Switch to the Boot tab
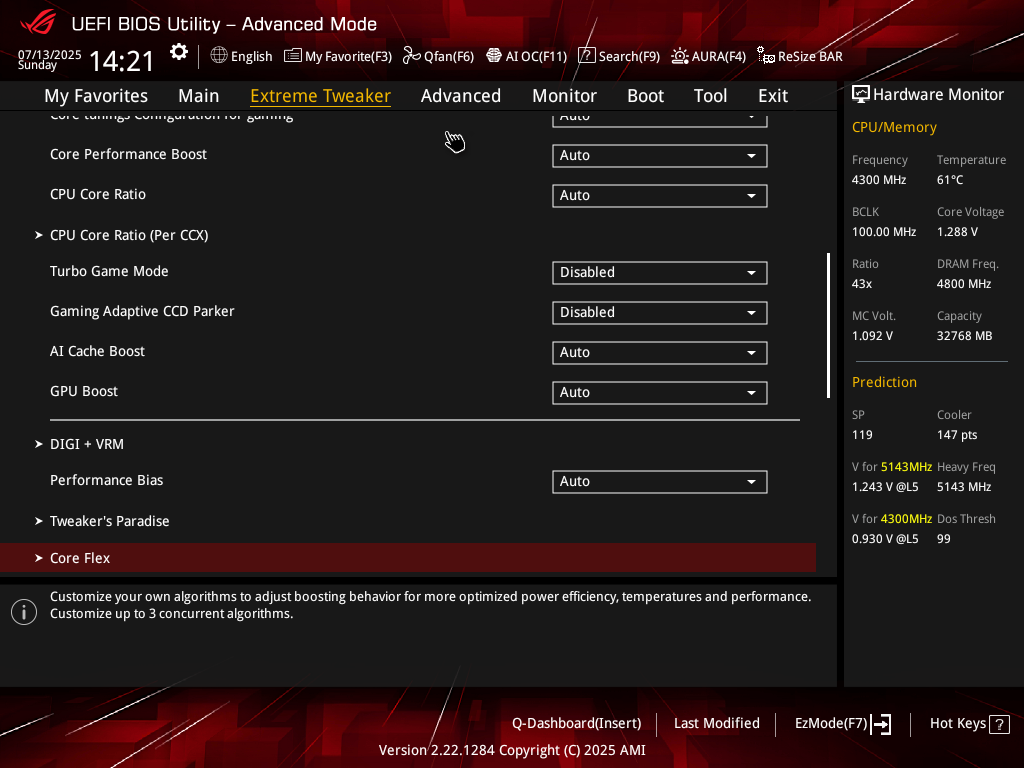Viewport: 1024px width, 768px height. click(x=645, y=96)
